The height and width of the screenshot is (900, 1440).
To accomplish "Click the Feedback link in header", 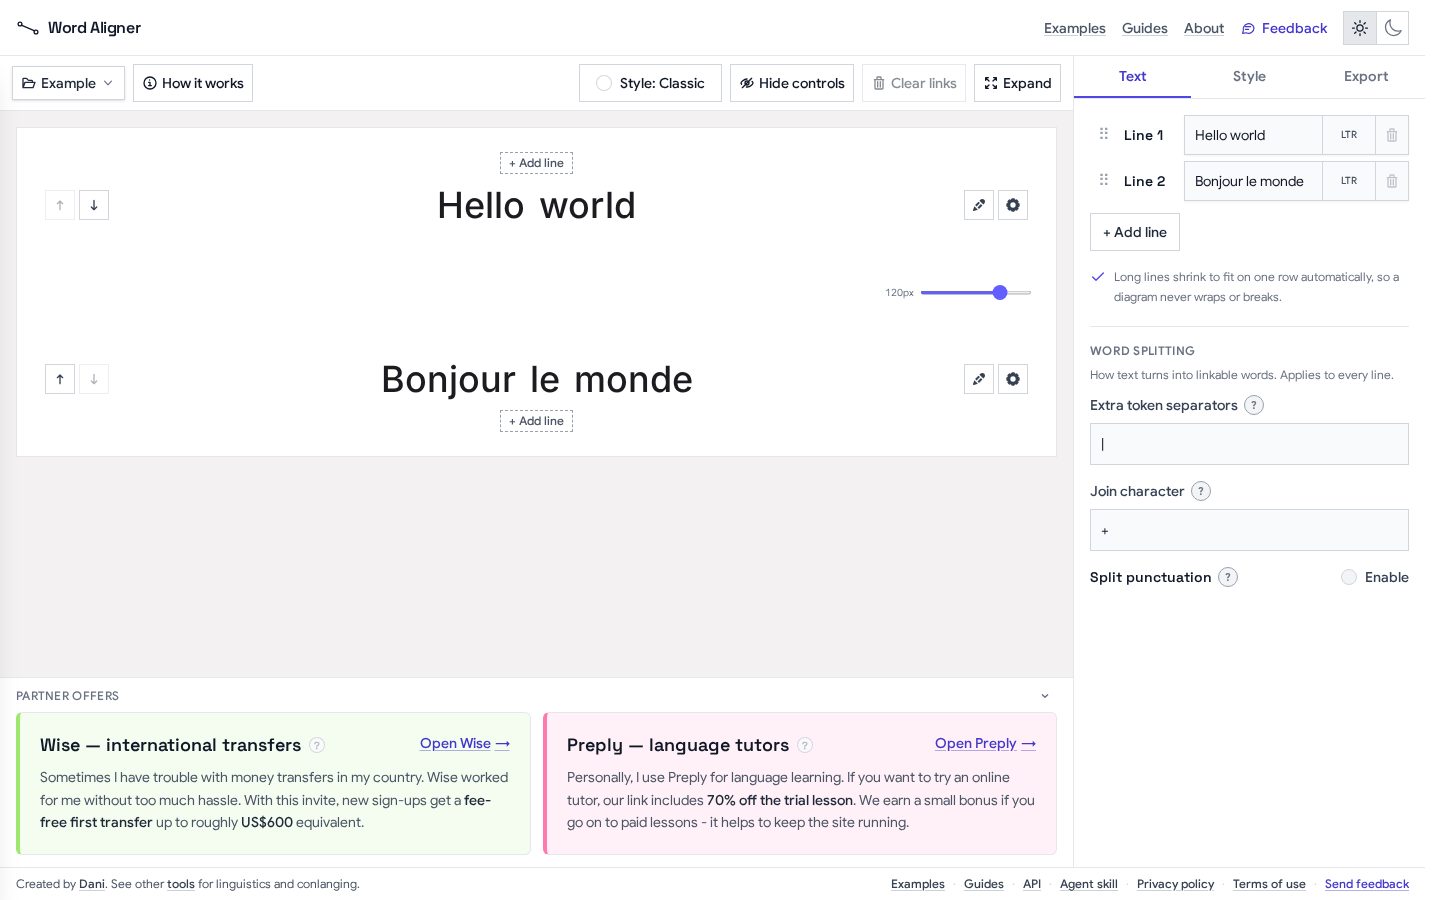I will 1284,28.
